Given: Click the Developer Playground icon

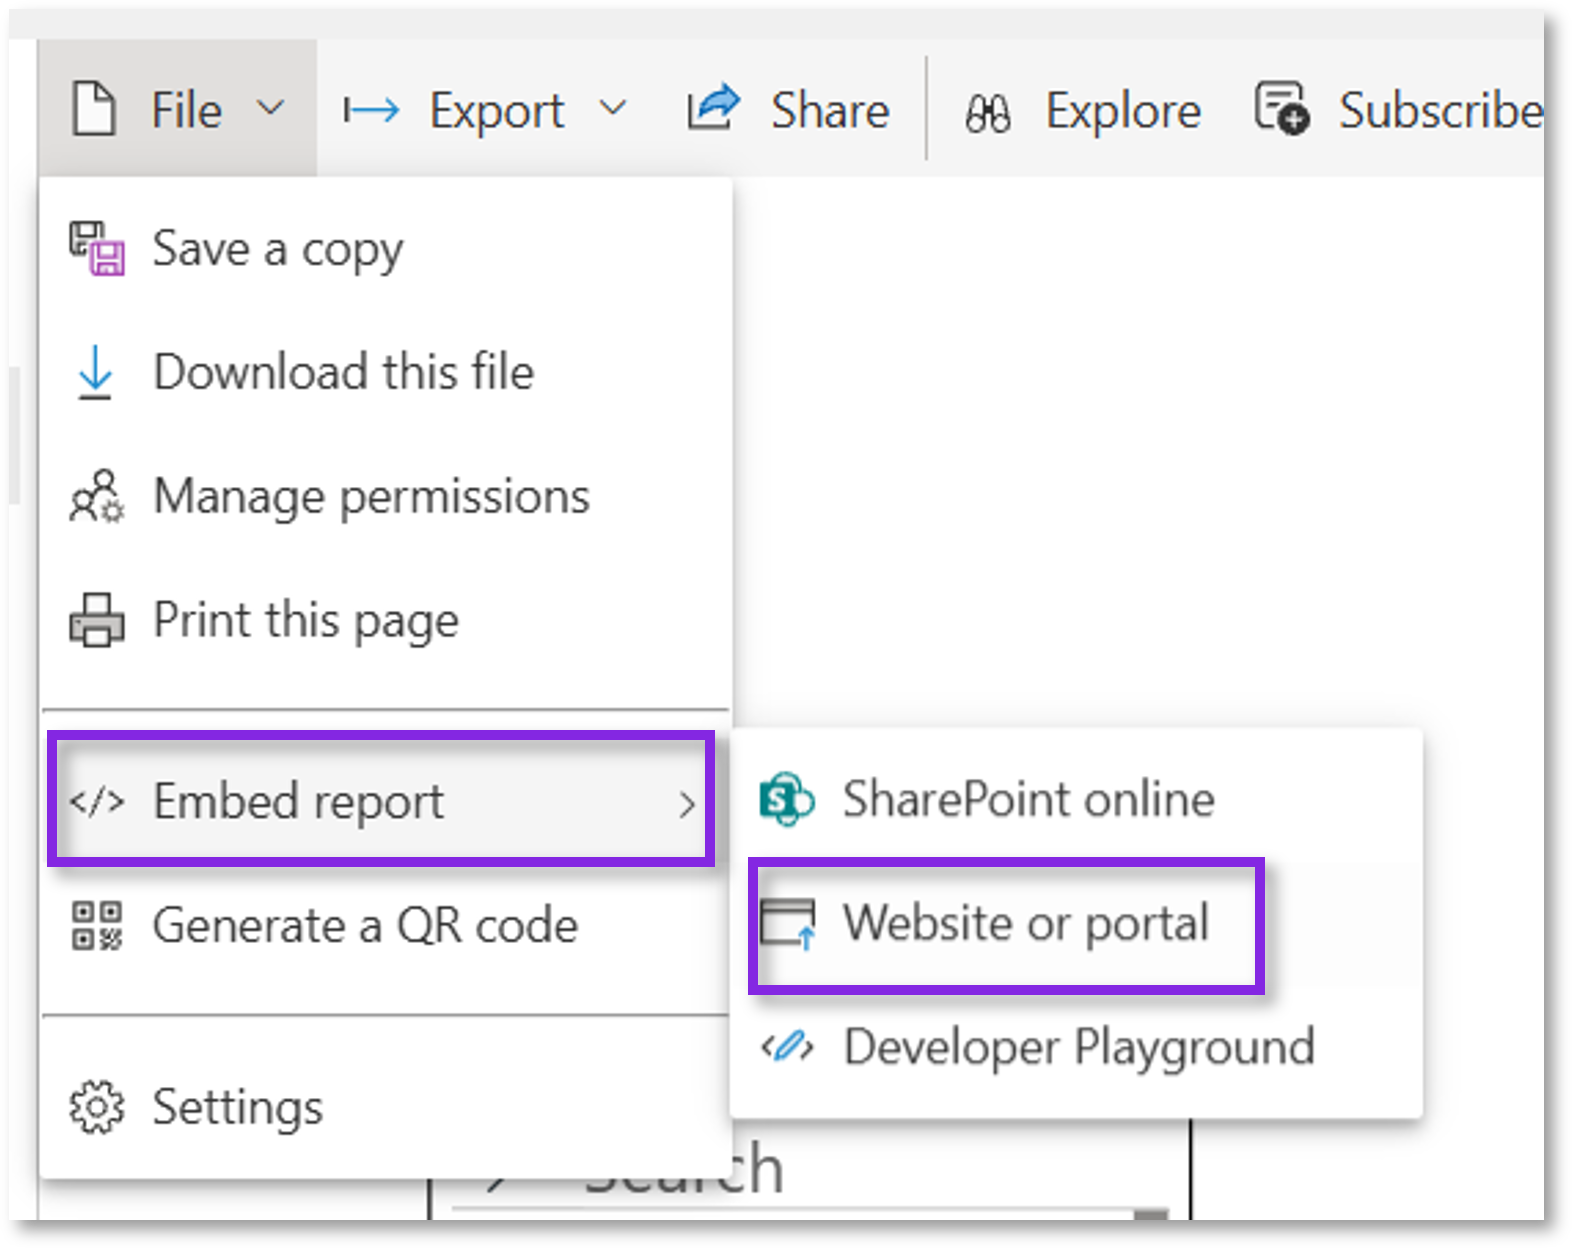Looking at the screenshot, I should pyautogui.click(x=787, y=1047).
